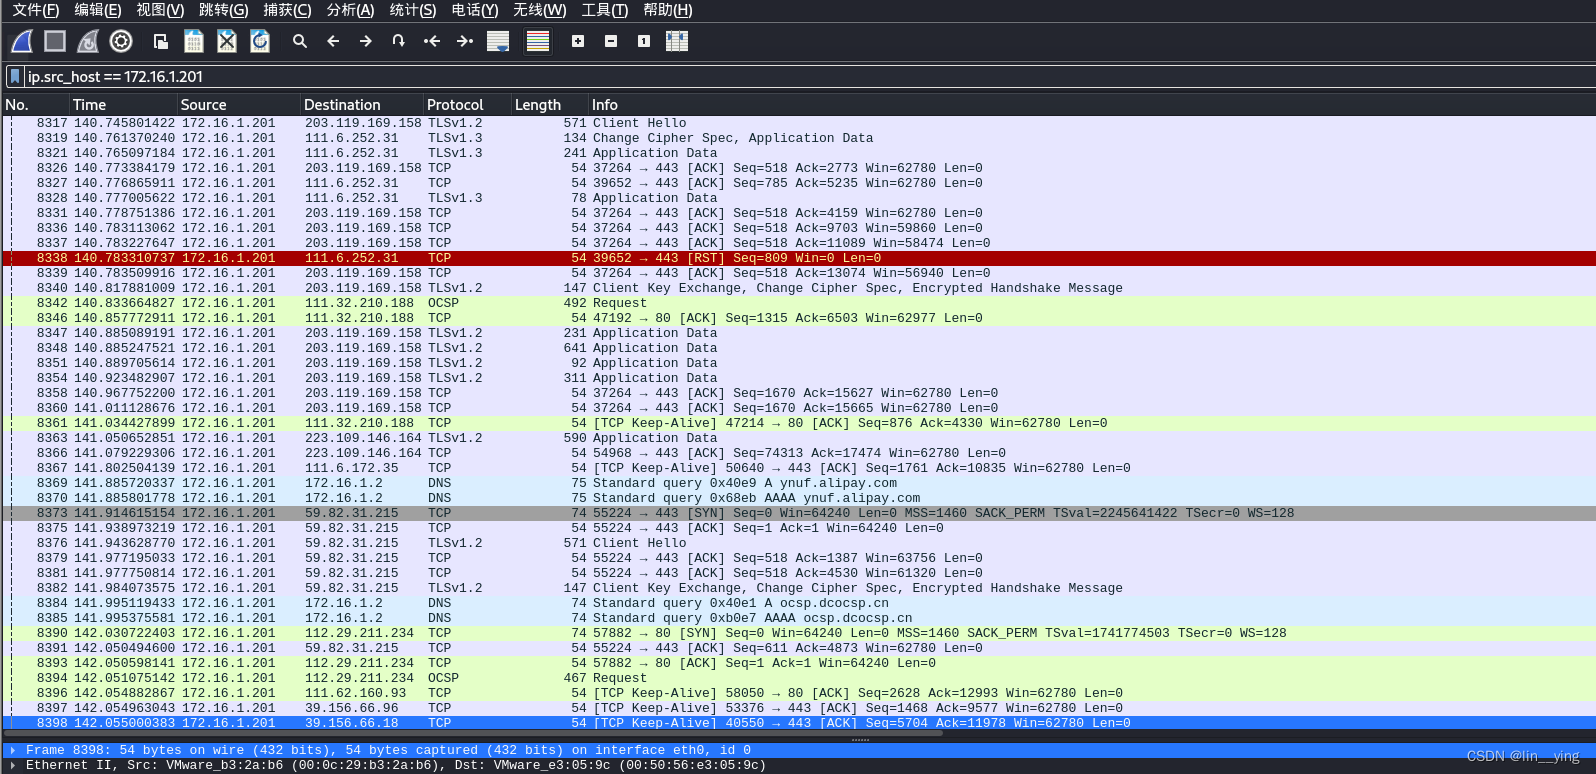Open Find Packet with the magnifier icon
The image size is (1596, 774).
pyautogui.click(x=299, y=41)
